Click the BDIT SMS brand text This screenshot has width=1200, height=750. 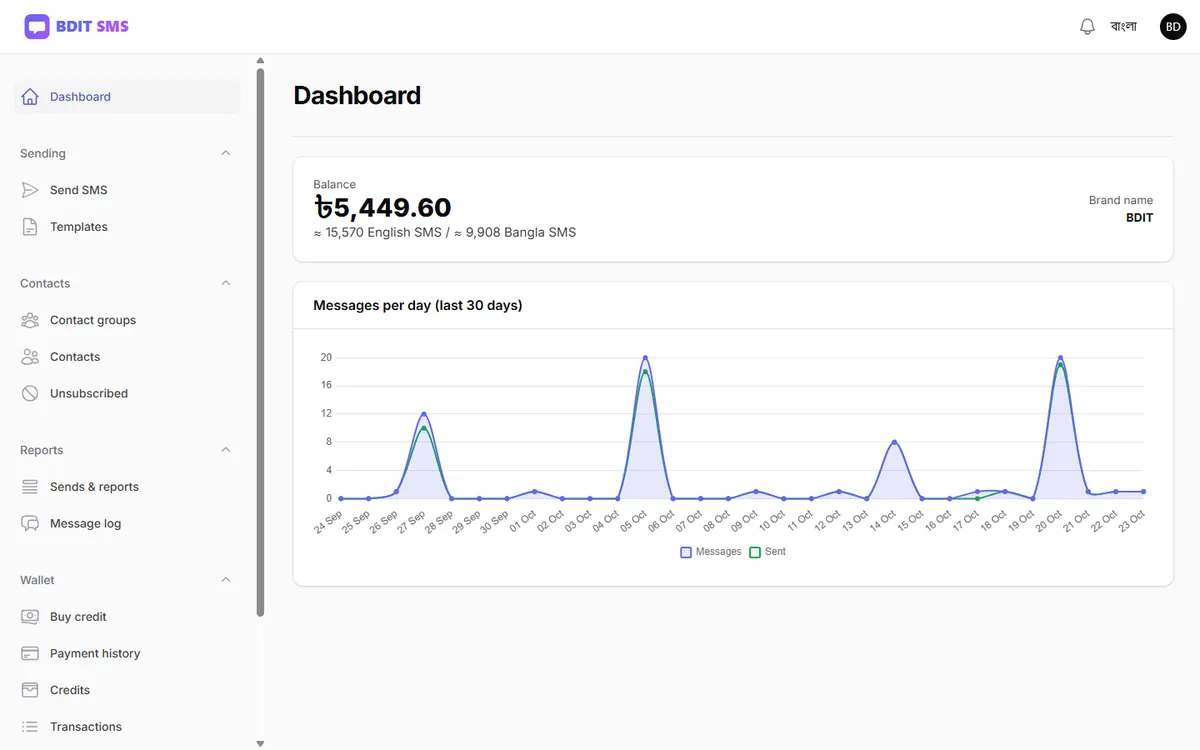pyautogui.click(x=92, y=27)
